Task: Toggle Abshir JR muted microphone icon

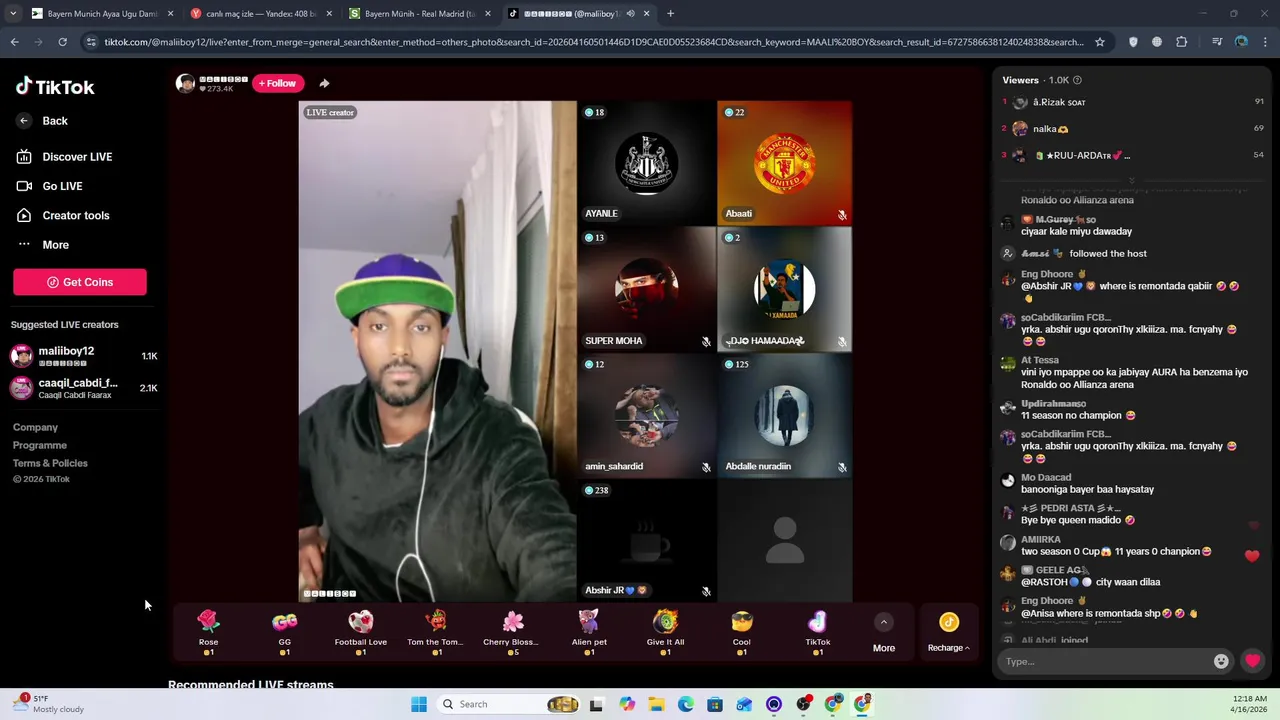Action: 706,591
